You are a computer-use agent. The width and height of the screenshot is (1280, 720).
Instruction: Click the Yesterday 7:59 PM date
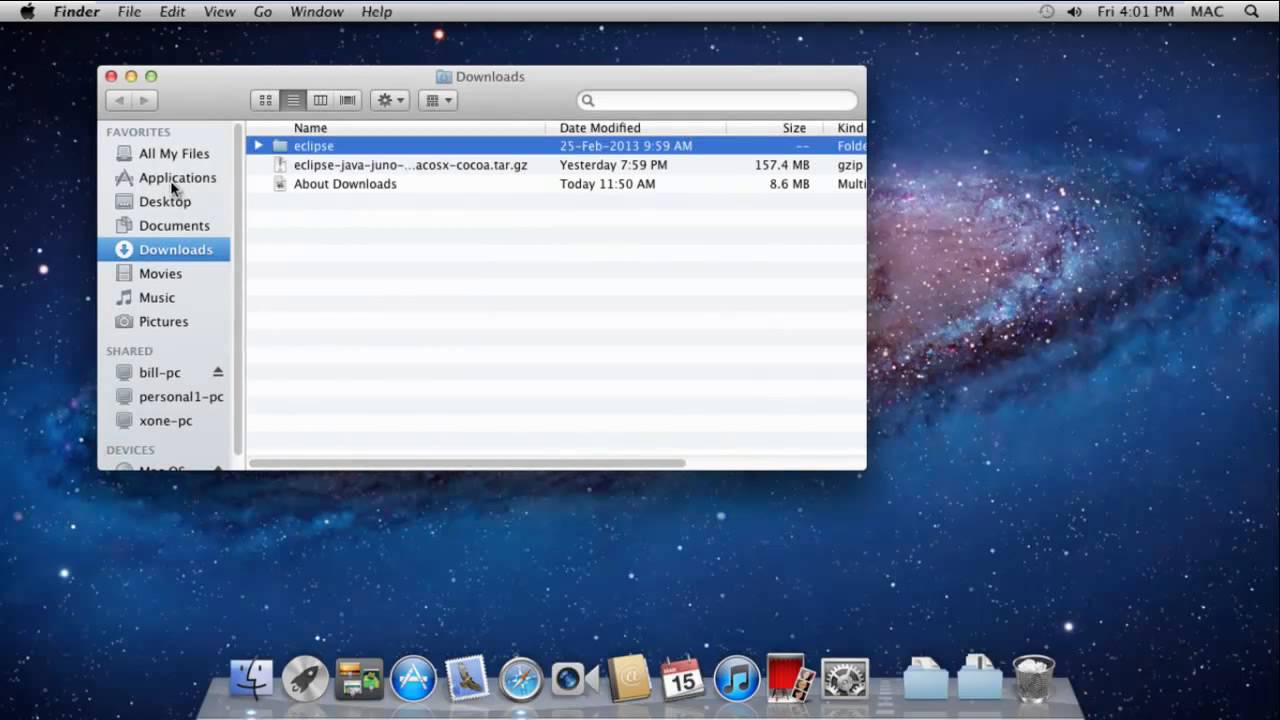[x=613, y=164]
